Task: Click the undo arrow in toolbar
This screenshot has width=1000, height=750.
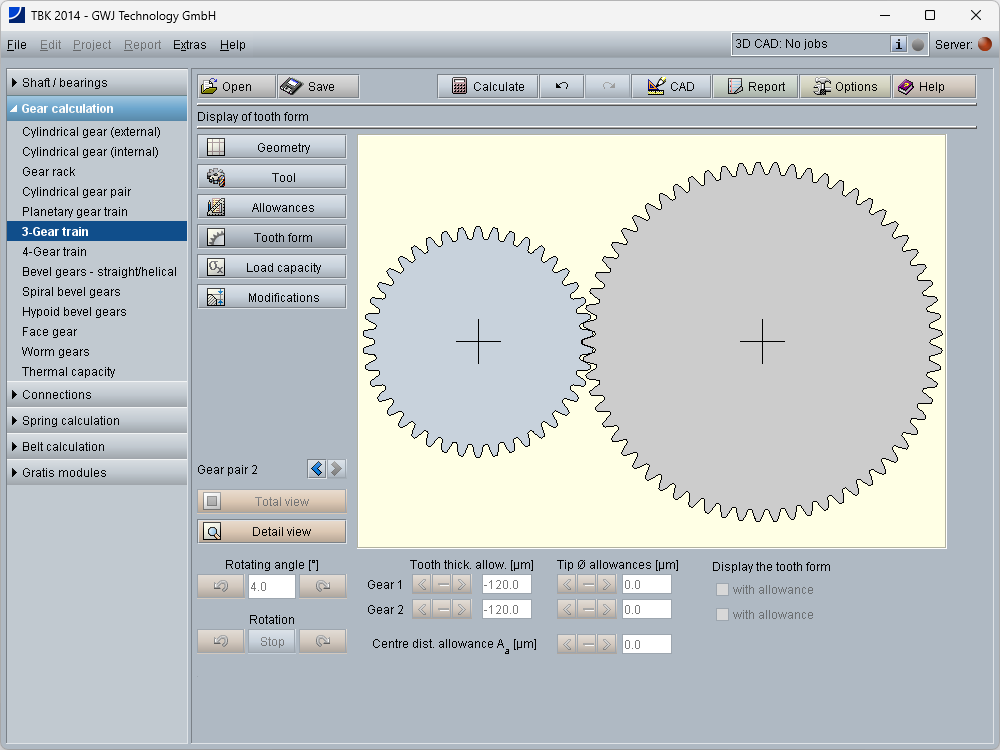Action: [562, 87]
